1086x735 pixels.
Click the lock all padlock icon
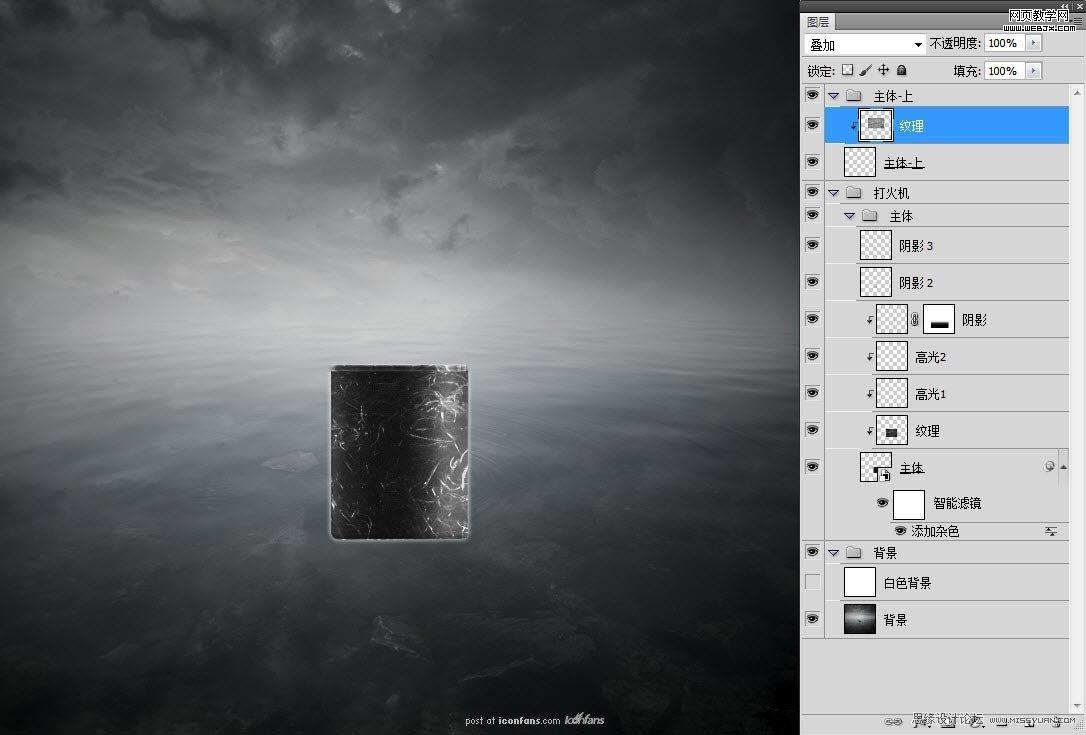pos(900,70)
